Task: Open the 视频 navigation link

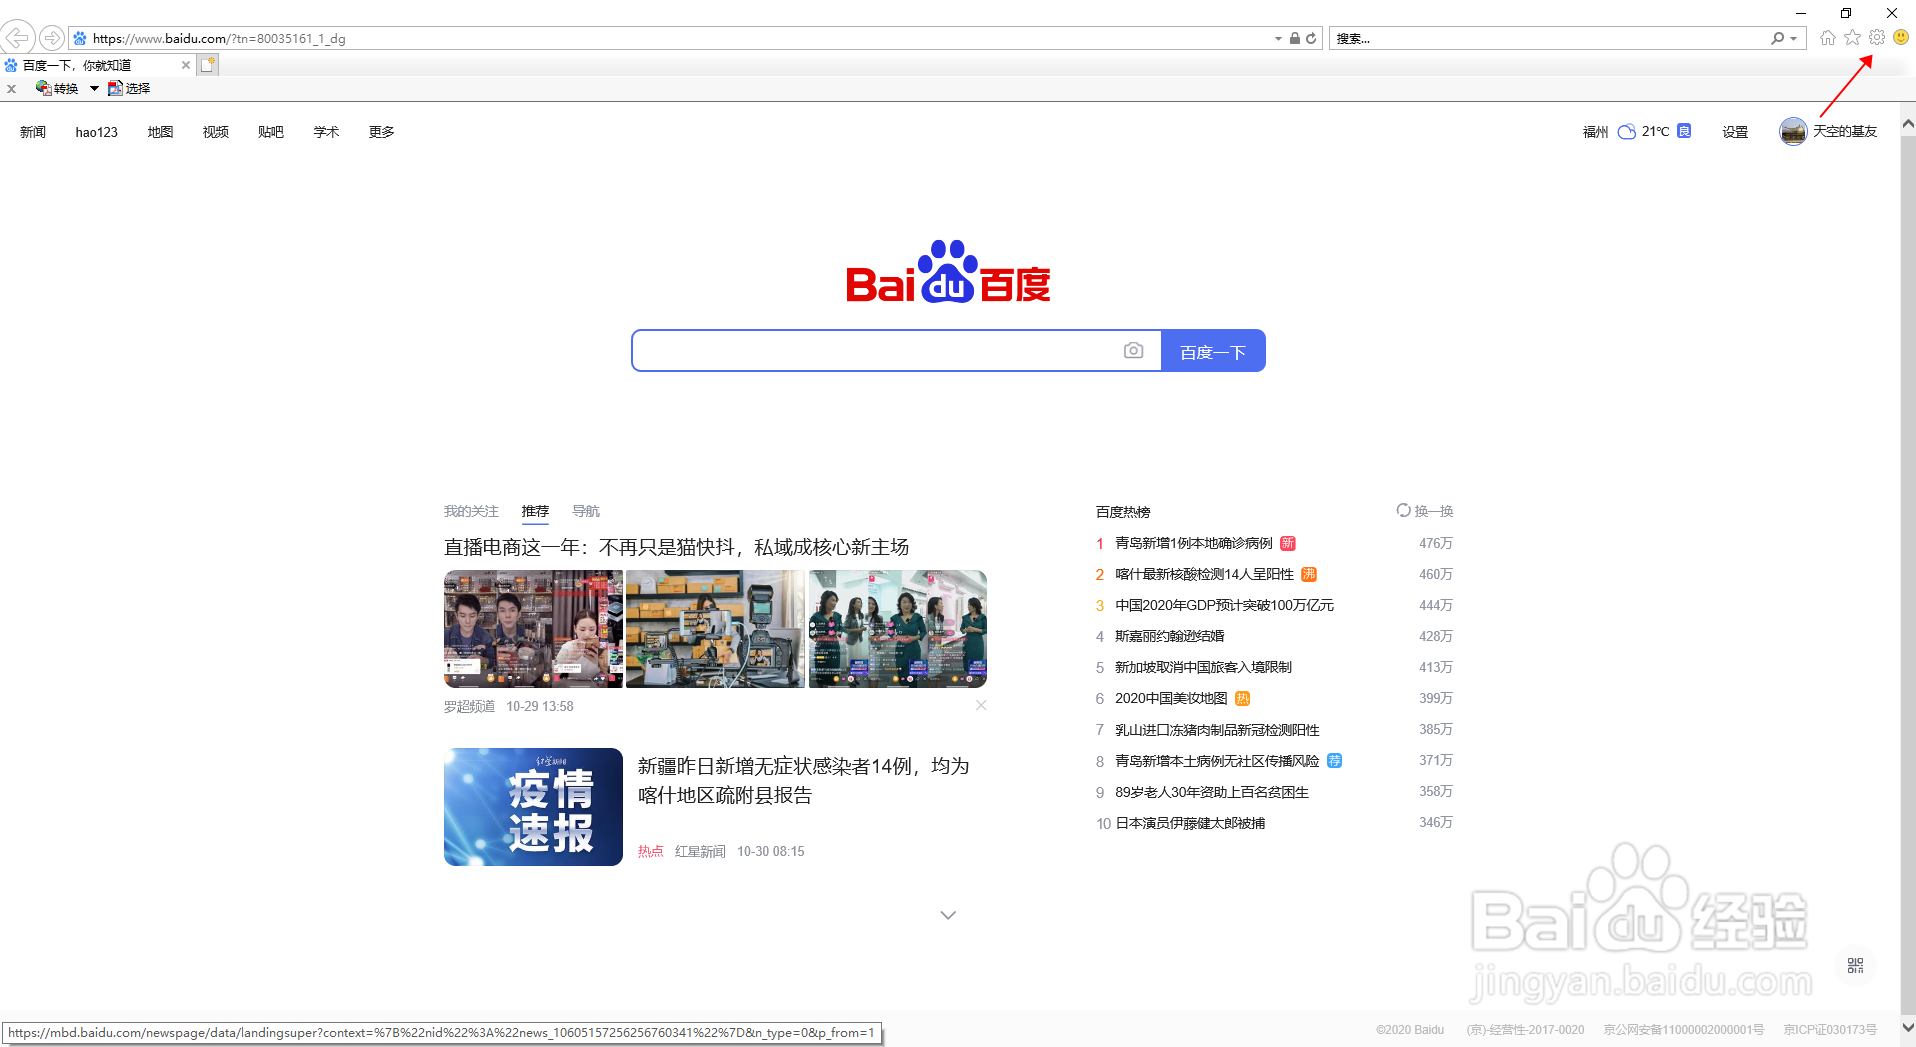Action: pos(216,132)
